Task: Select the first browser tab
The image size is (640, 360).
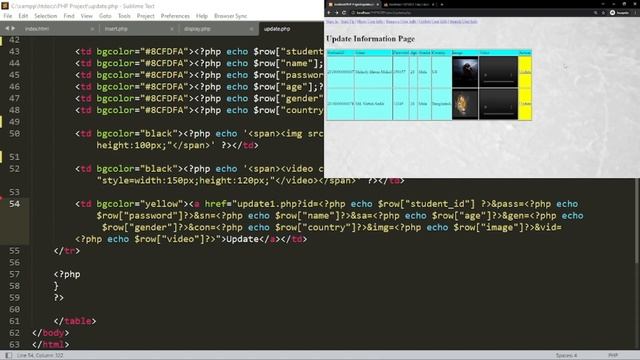Action: (x=353, y=4)
